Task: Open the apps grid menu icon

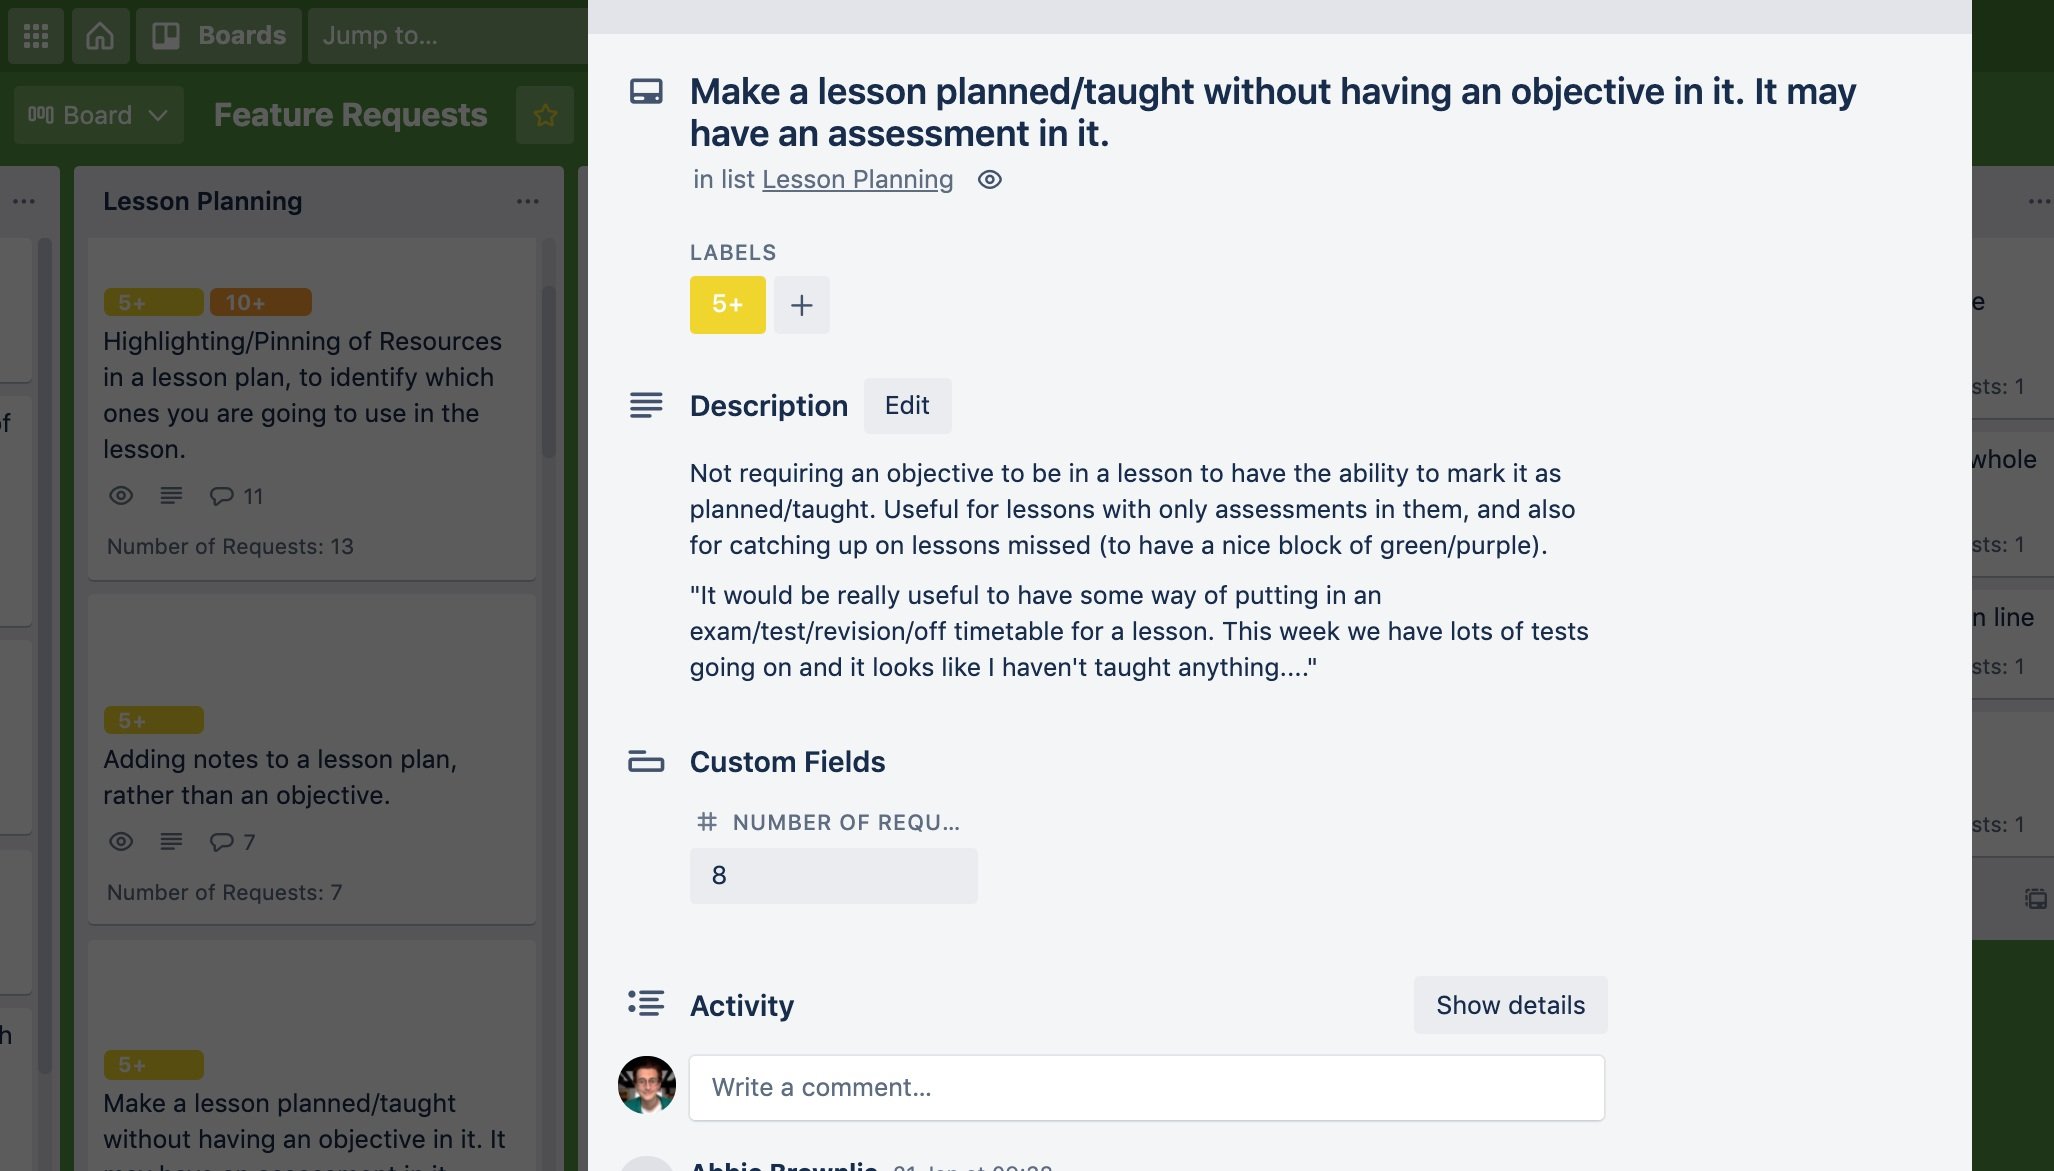Action: [36, 36]
